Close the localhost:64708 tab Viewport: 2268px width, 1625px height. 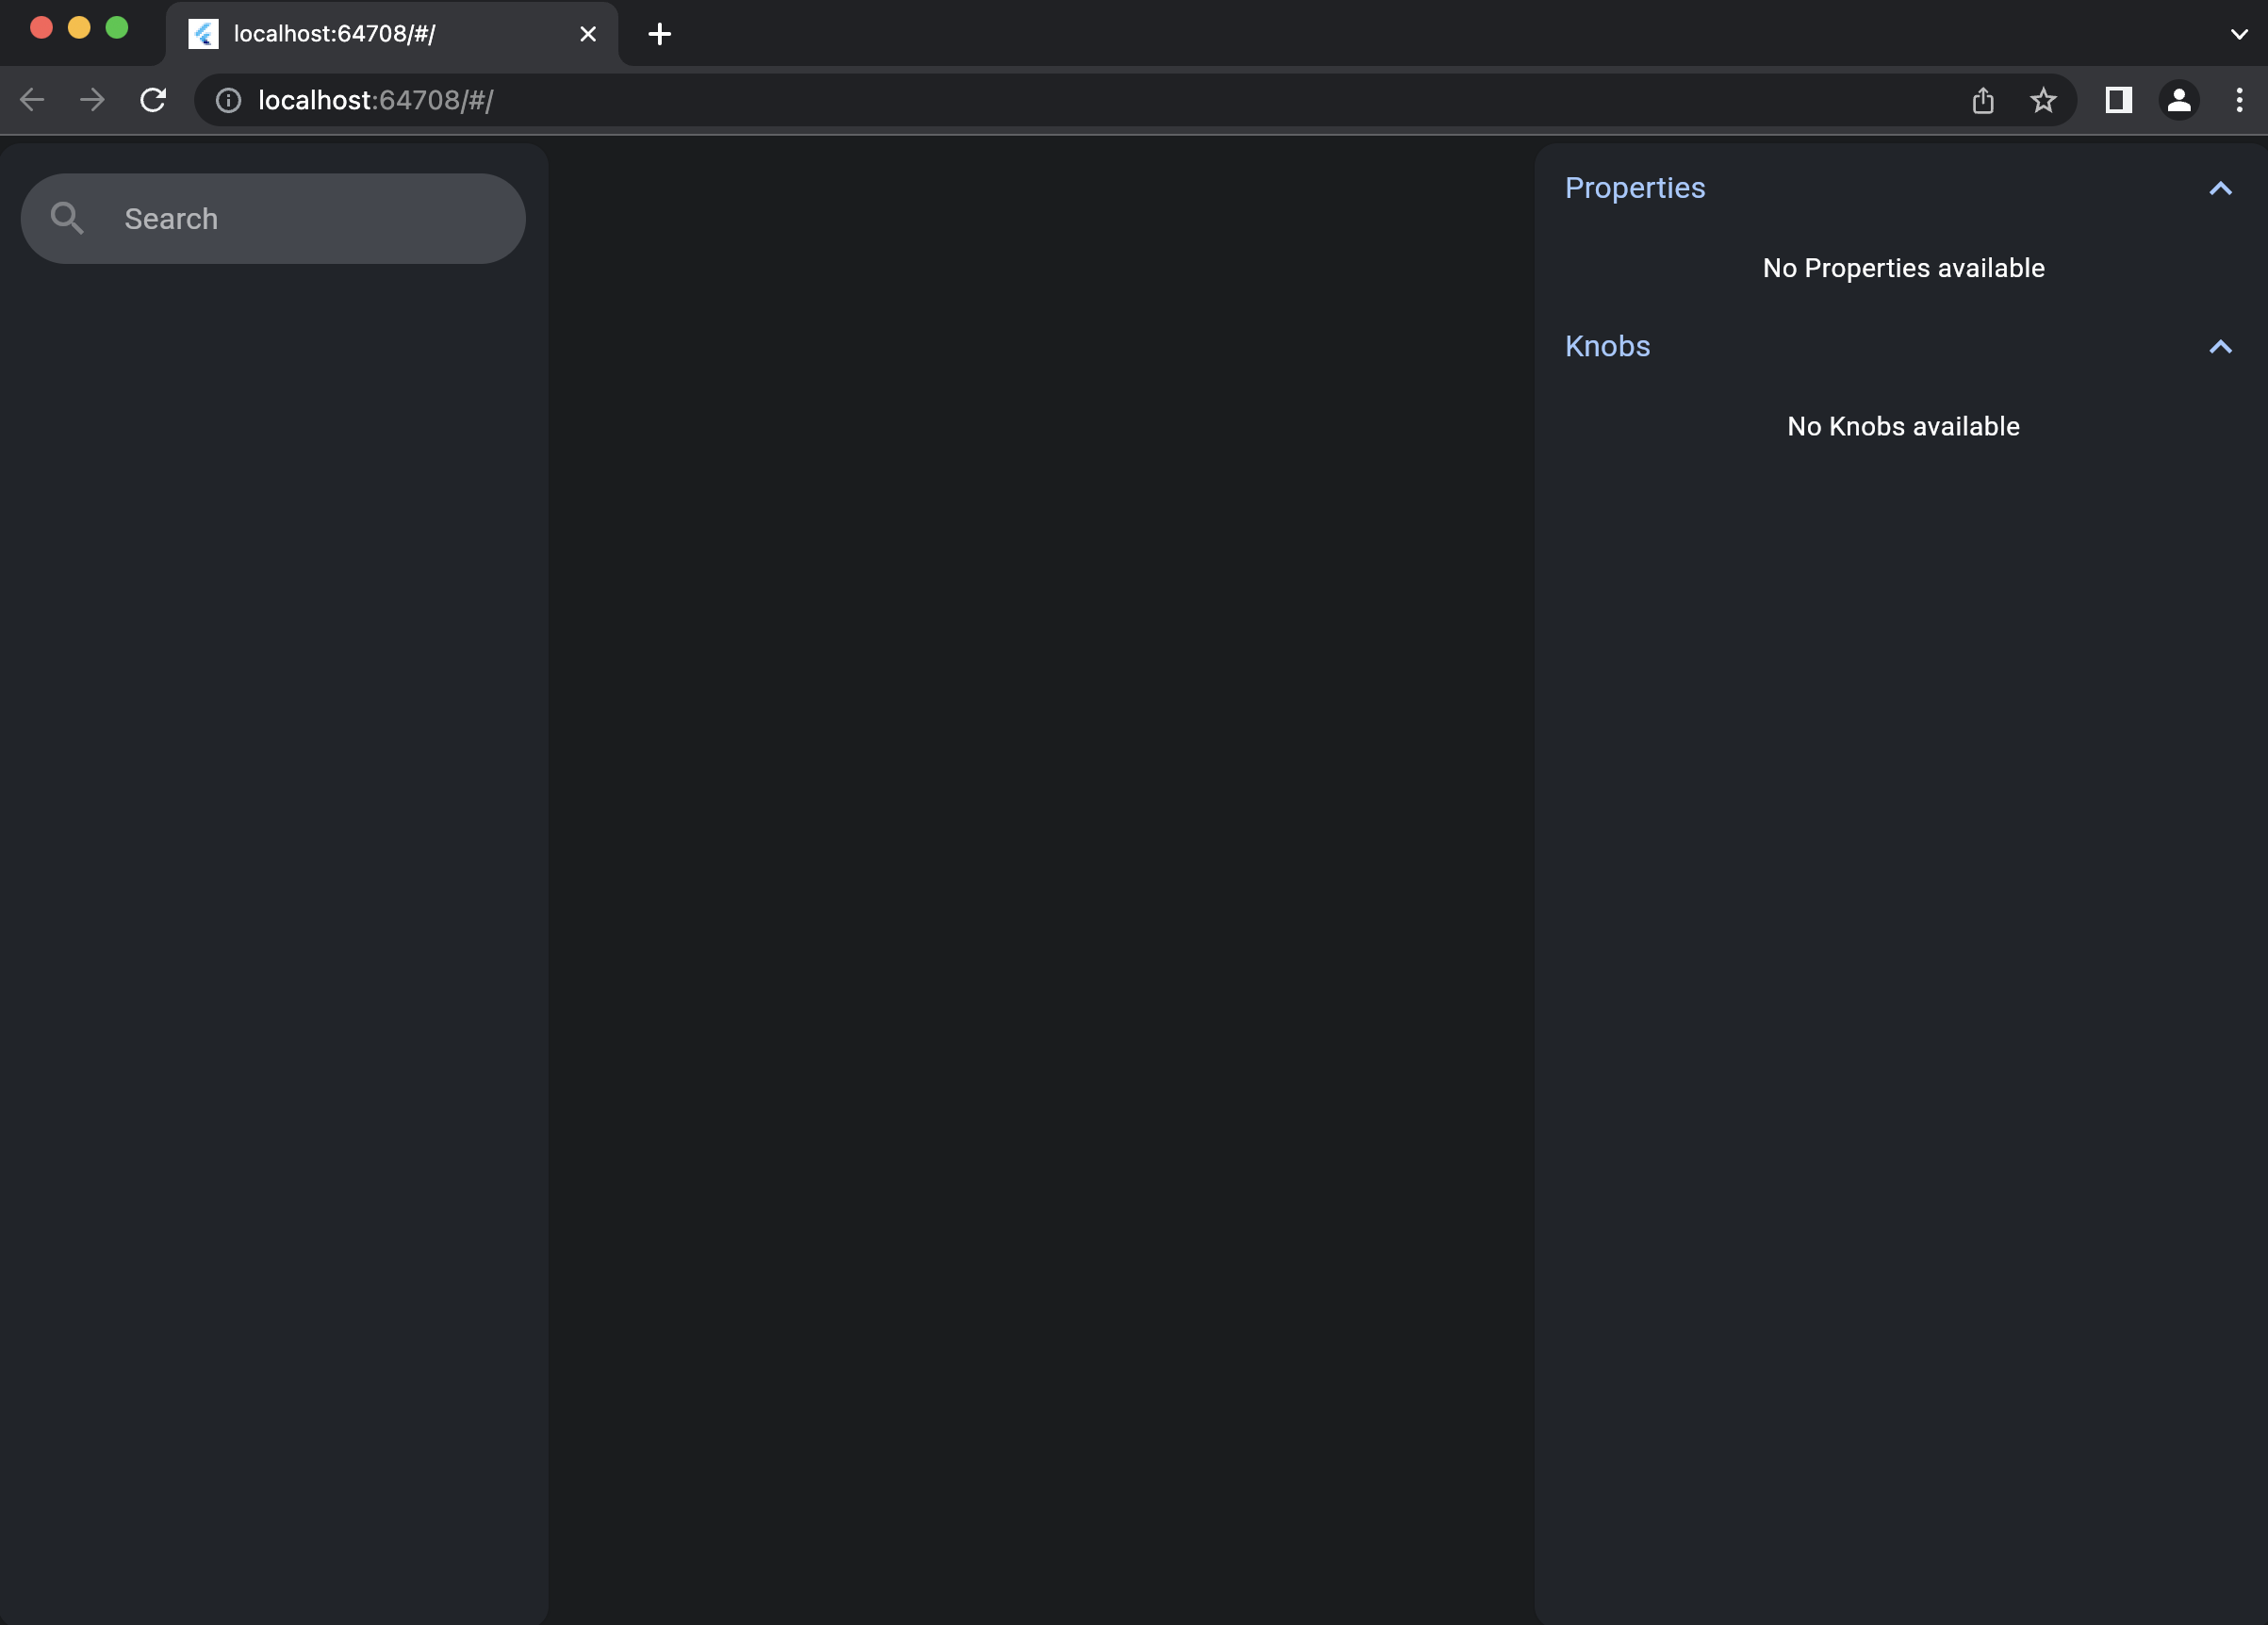588,34
